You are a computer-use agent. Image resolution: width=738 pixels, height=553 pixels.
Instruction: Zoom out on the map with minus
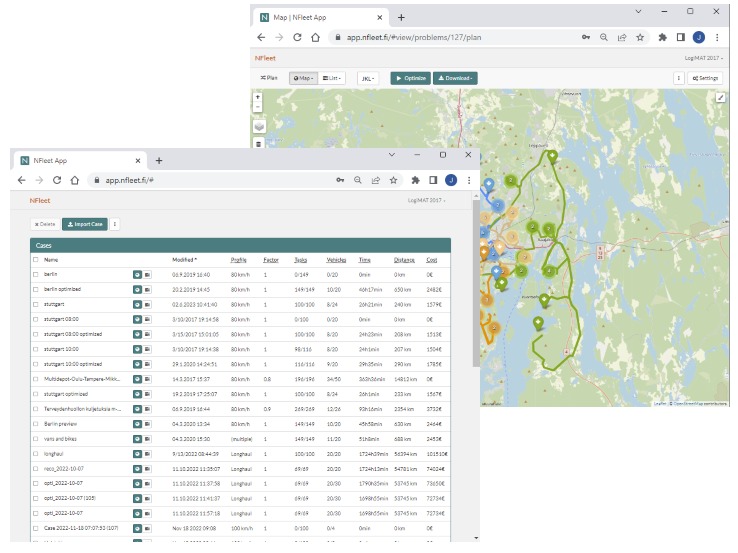pyautogui.click(x=257, y=107)
